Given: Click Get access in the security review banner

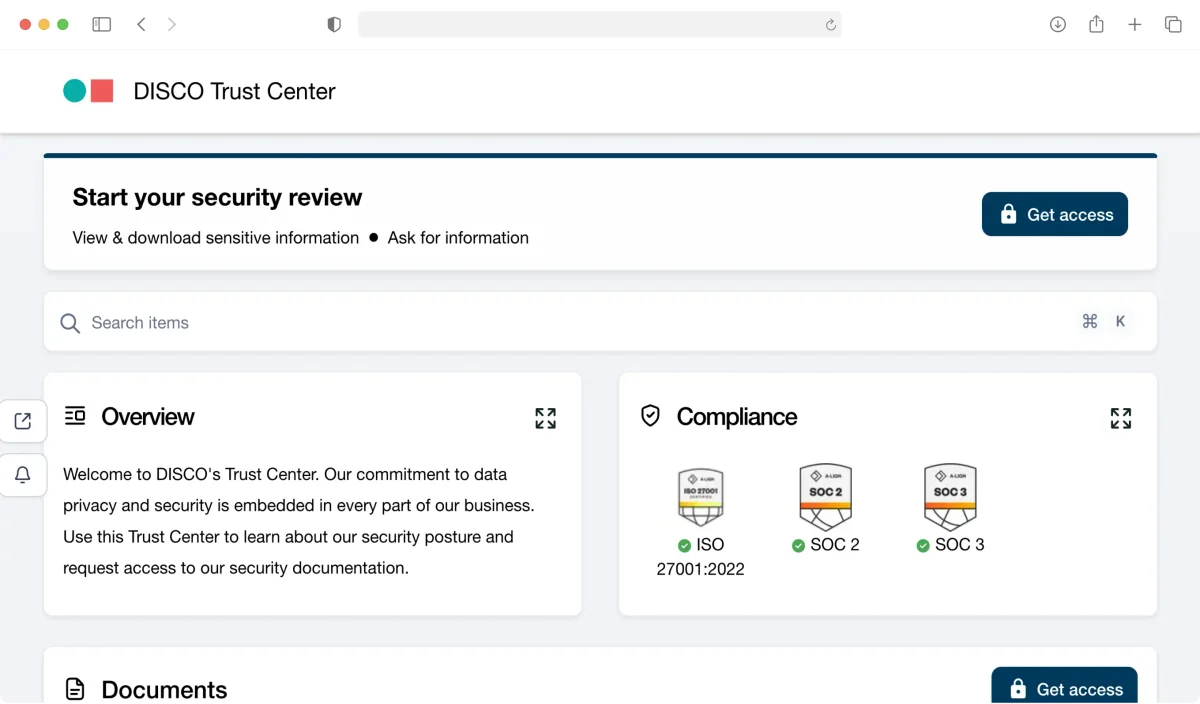Looking at the screenshot, I should coord(1054,214).
